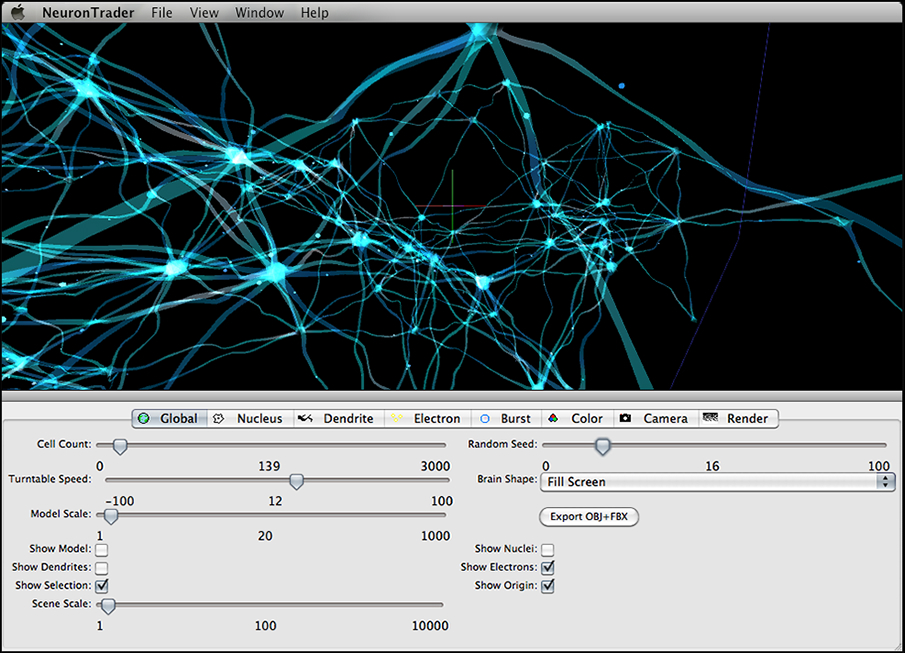This screenshot has height=653, width=905.
Task: Uncheck the Show Selection checkbox
Action: (102, 586)
